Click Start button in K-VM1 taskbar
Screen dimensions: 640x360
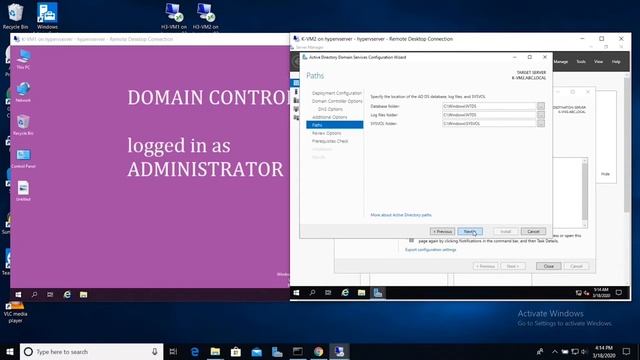tap(18, 294)
